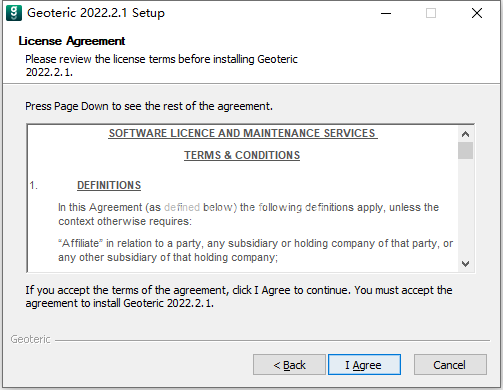Click the 'Press Page Down' instruction text
This screenshot has height=390, width=503.
point(149,106)
